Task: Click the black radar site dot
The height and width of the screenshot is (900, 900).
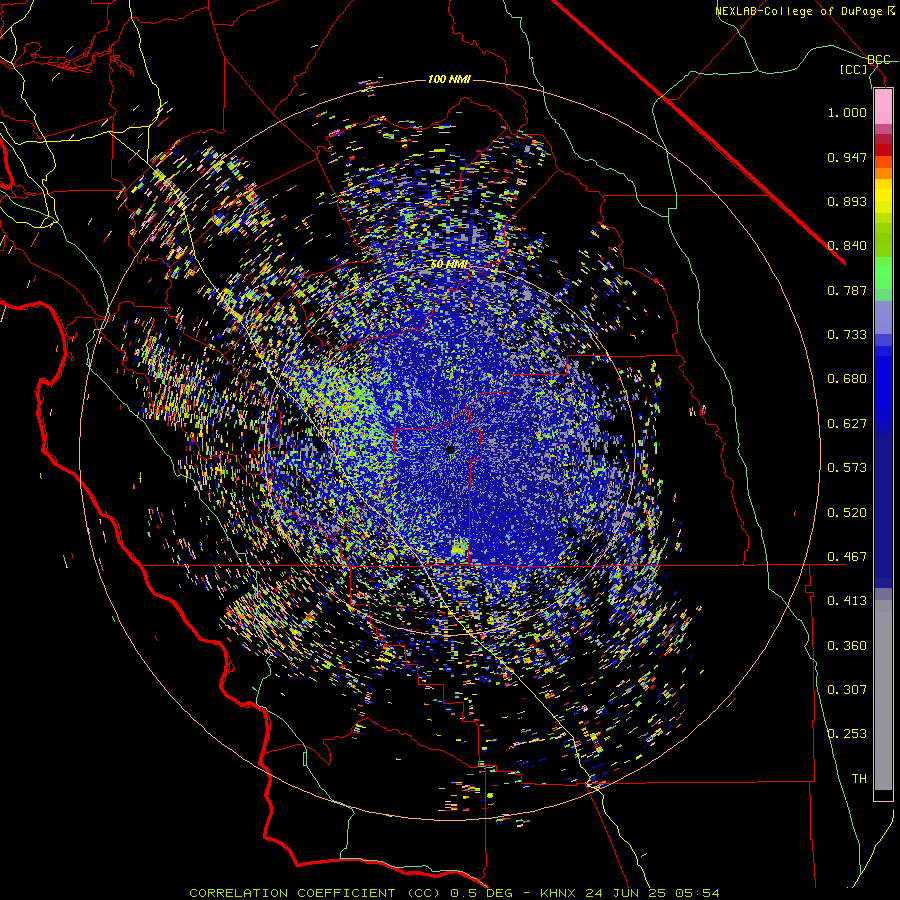Action: click(451, 449)
